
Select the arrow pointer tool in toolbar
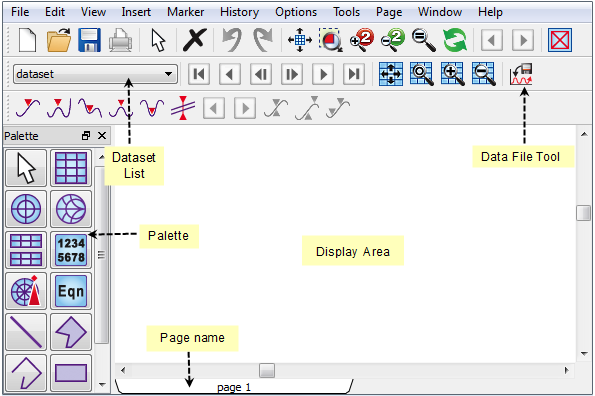tap(158, 40)
